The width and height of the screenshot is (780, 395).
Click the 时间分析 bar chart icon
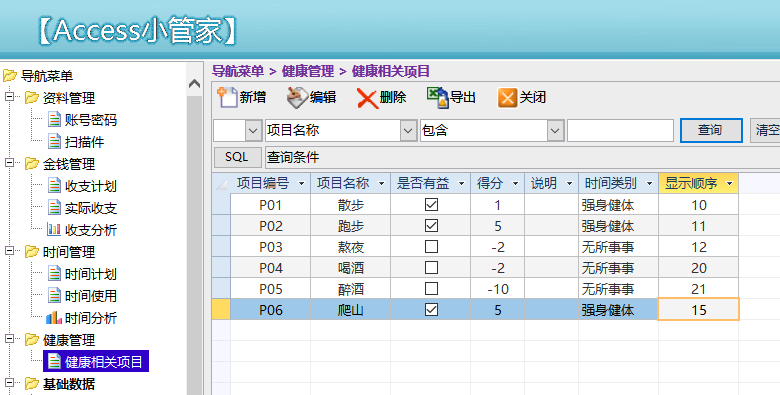point(54,317)
